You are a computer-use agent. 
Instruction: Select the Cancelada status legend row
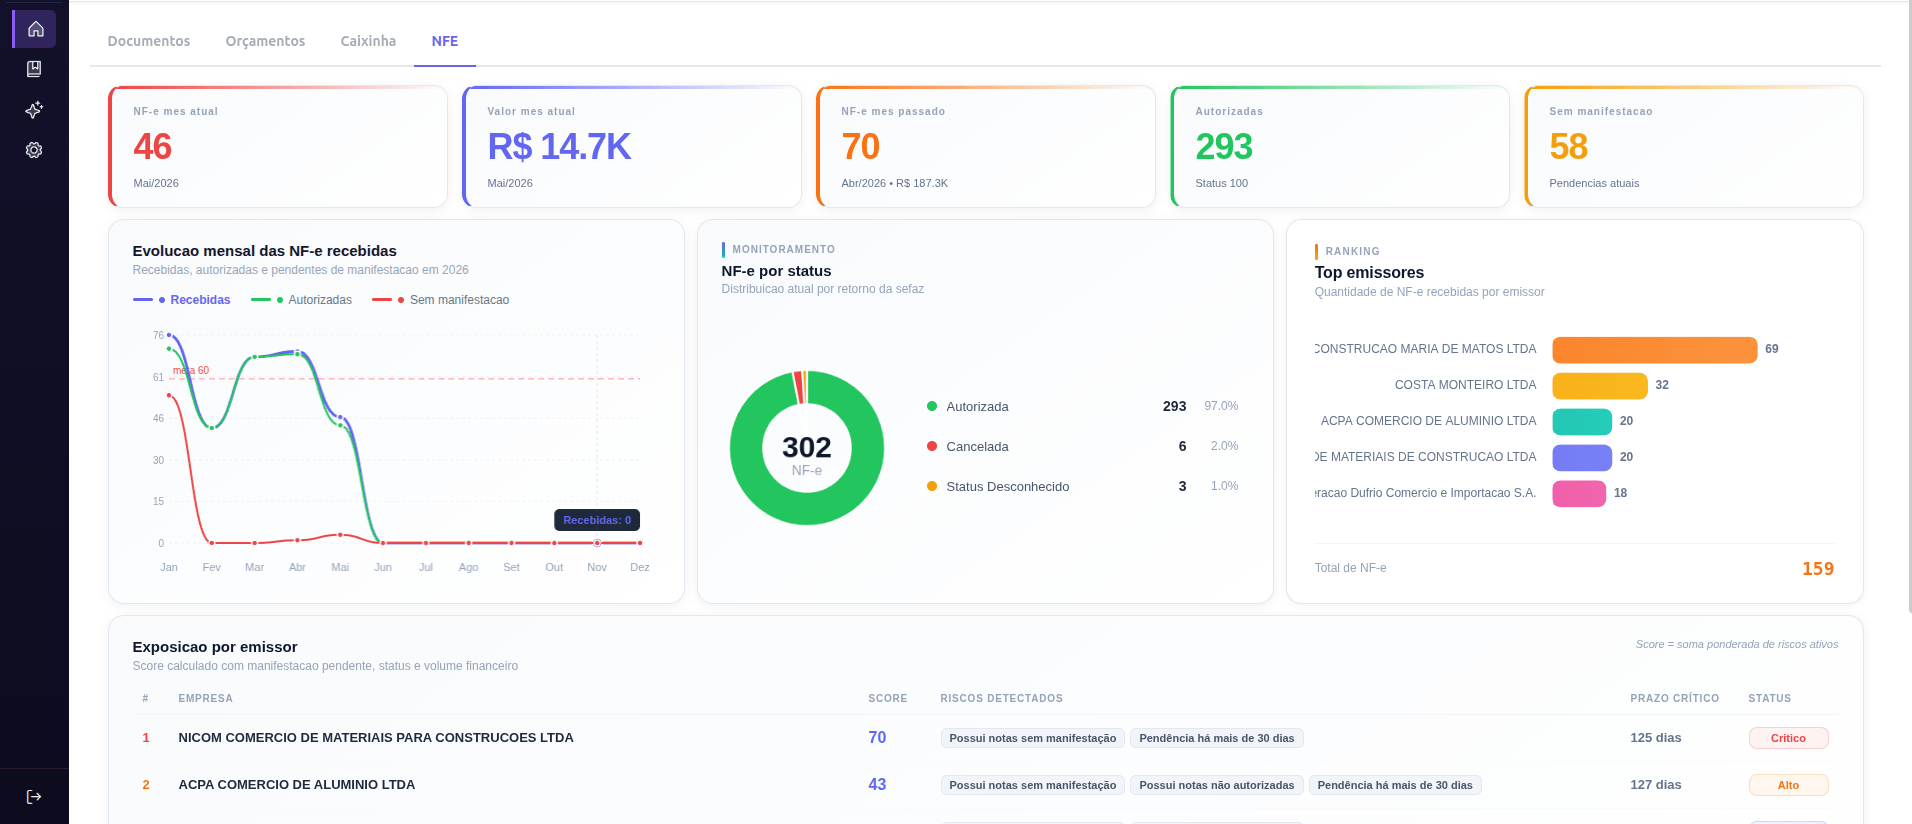1082,446
